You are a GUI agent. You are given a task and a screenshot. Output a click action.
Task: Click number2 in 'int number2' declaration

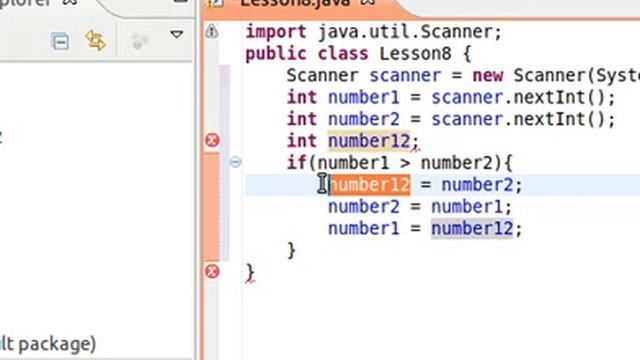[x=363, y=119]
